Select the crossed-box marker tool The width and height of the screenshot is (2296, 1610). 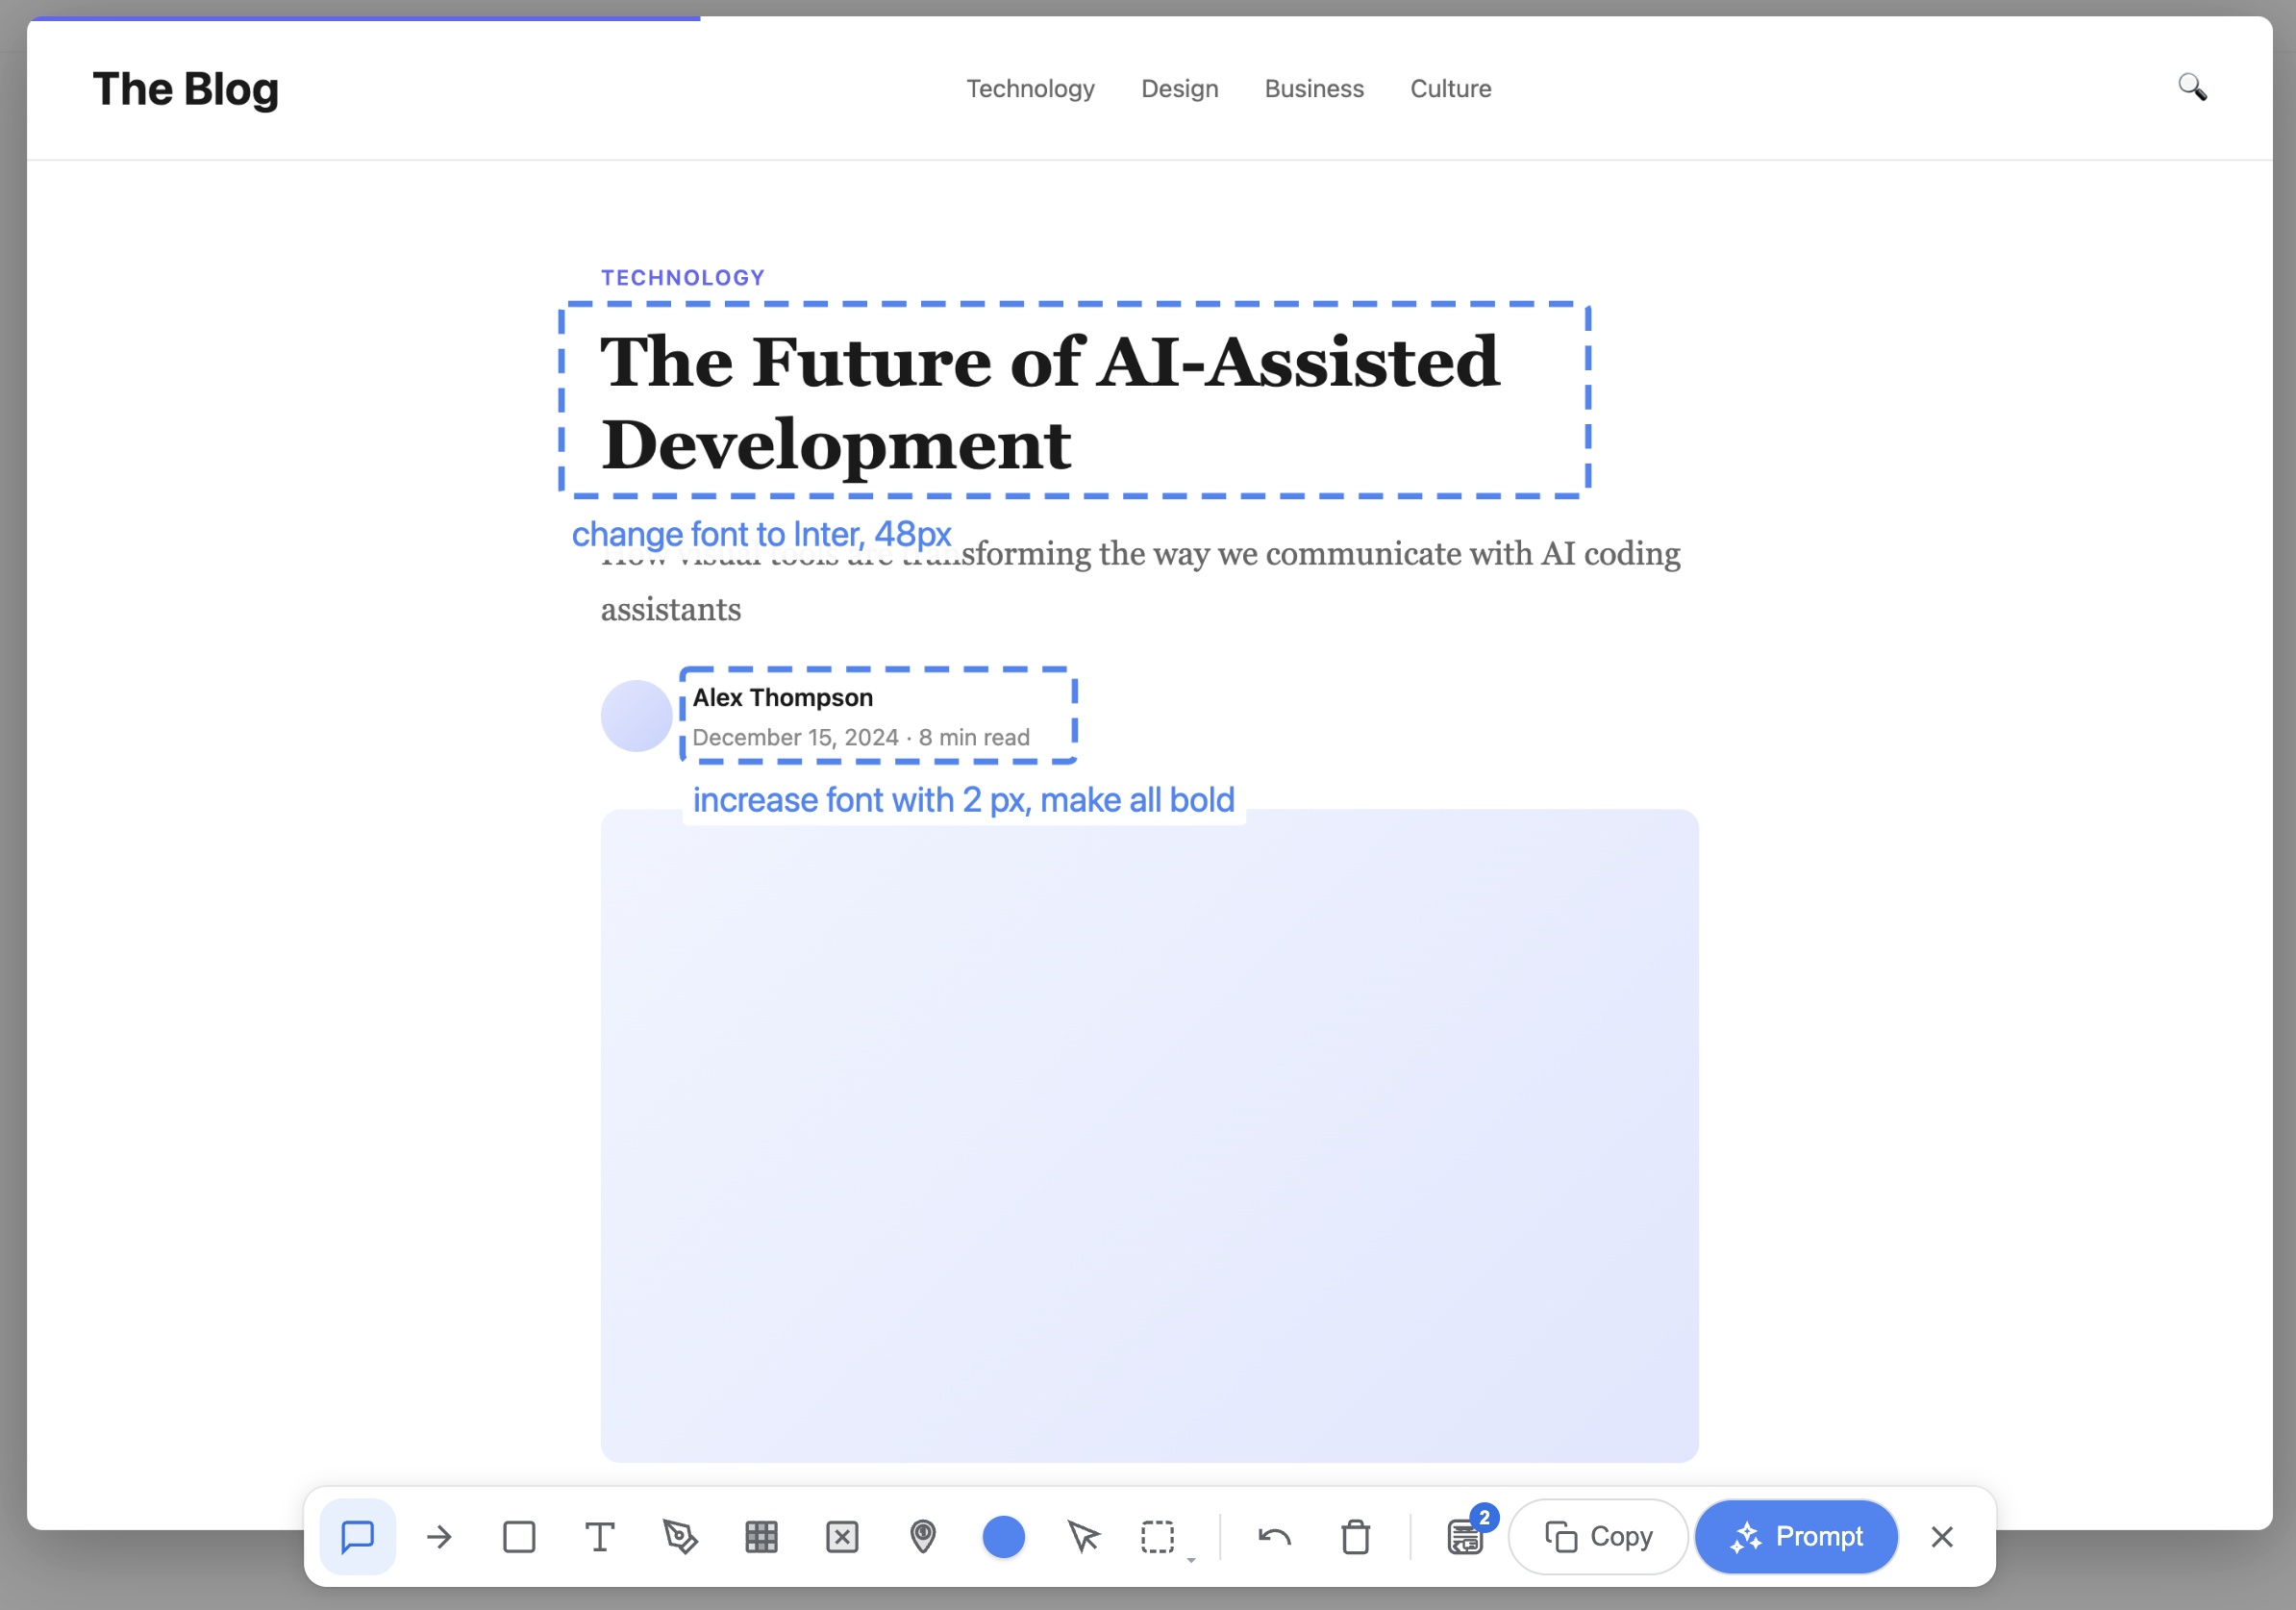tap(842, 1537)
